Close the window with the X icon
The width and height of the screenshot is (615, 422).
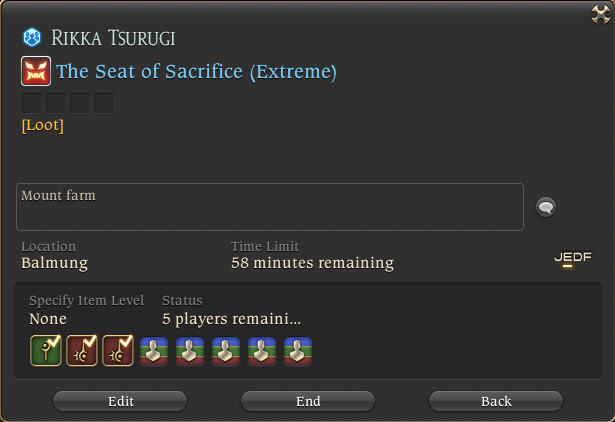[601, 15]
